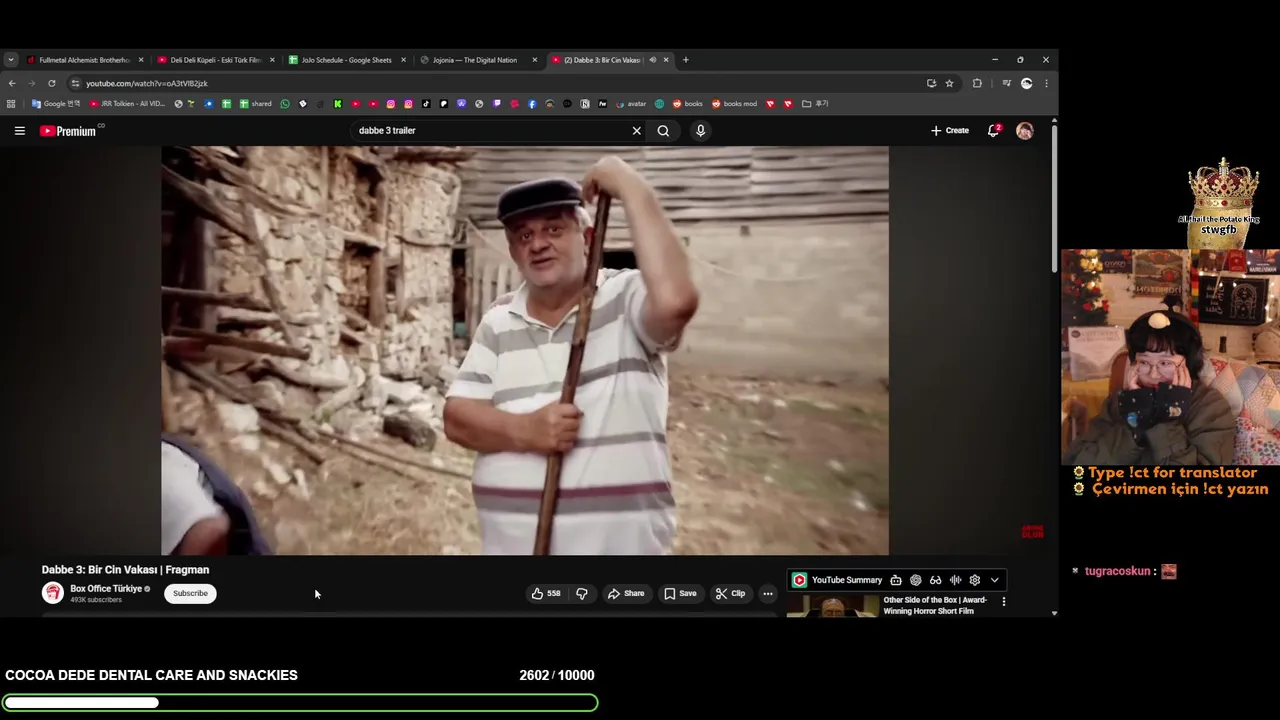Mute the Dabbe 3 tab audio icon
The image size is (1280, 720).
point(652,60)
